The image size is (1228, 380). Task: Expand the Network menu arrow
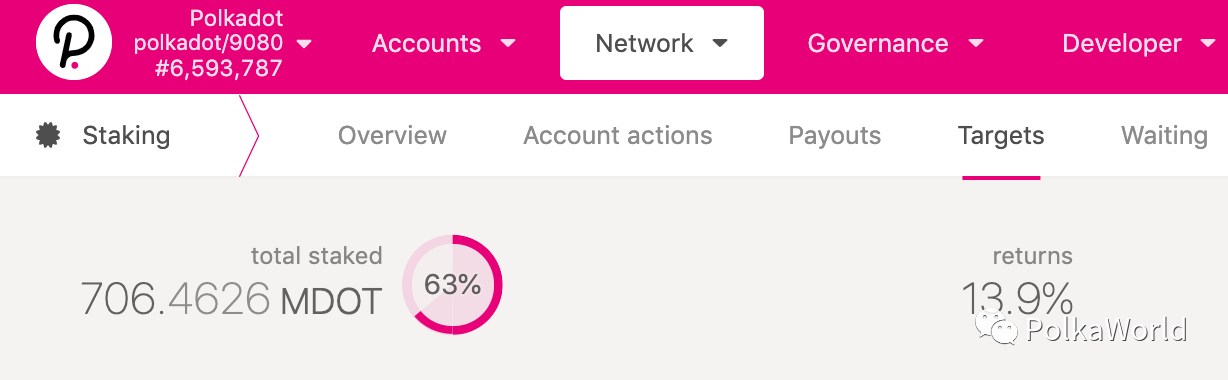pos(720,44)
